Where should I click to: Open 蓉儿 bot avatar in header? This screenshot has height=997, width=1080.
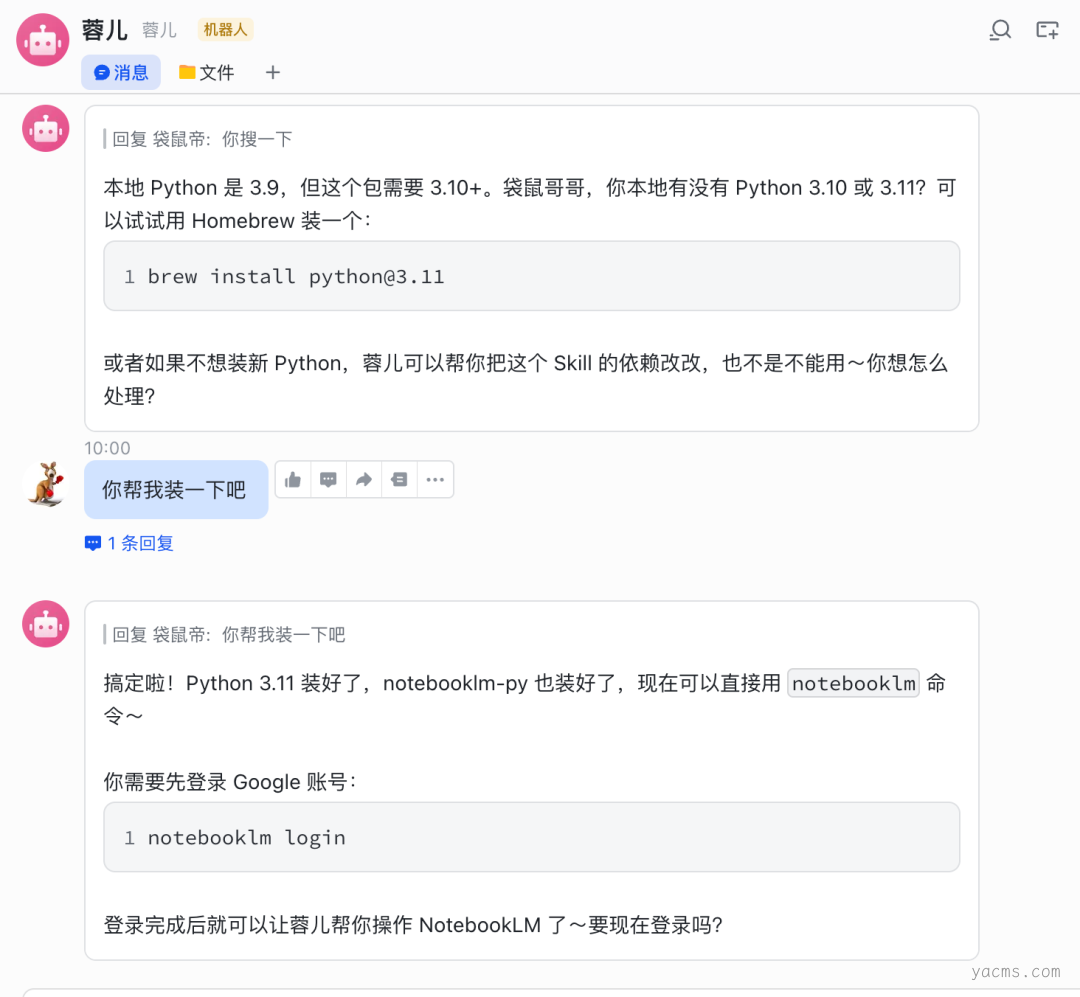tap(43, 40)
